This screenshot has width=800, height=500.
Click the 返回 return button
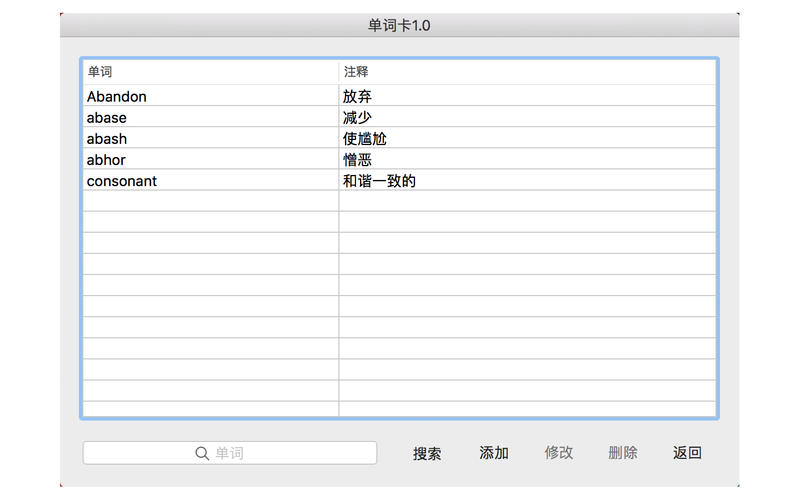(687, 453)
